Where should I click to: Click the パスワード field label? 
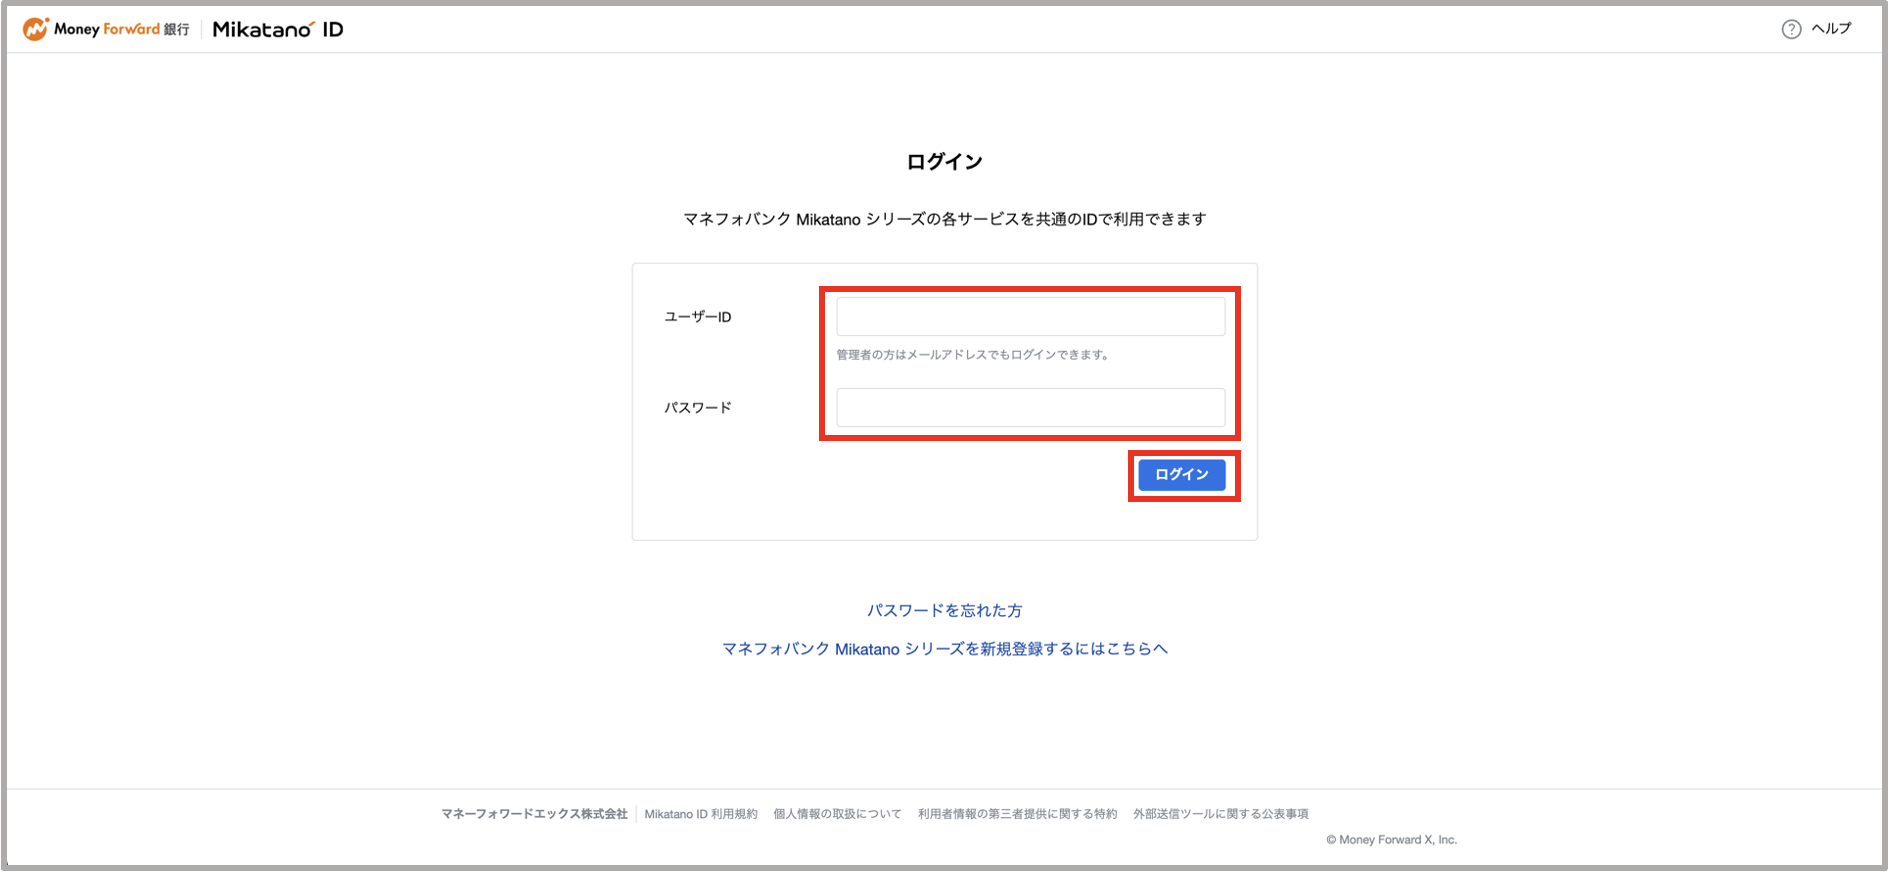698,408
